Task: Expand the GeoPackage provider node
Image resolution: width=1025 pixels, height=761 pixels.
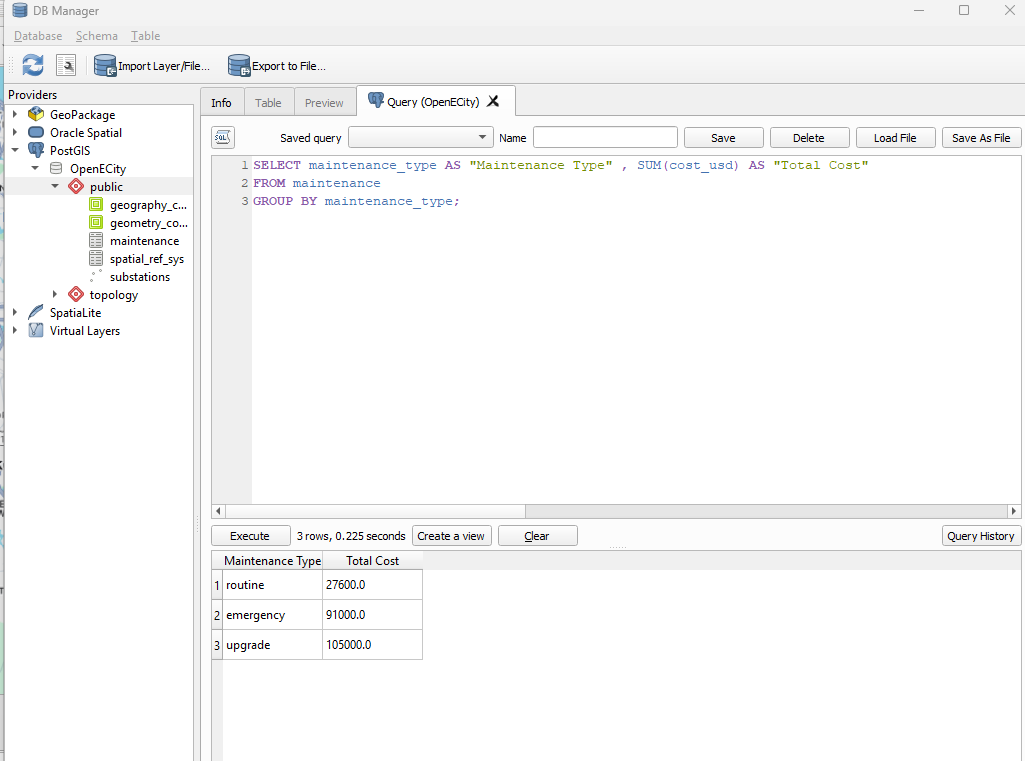Action: (15, 114)
